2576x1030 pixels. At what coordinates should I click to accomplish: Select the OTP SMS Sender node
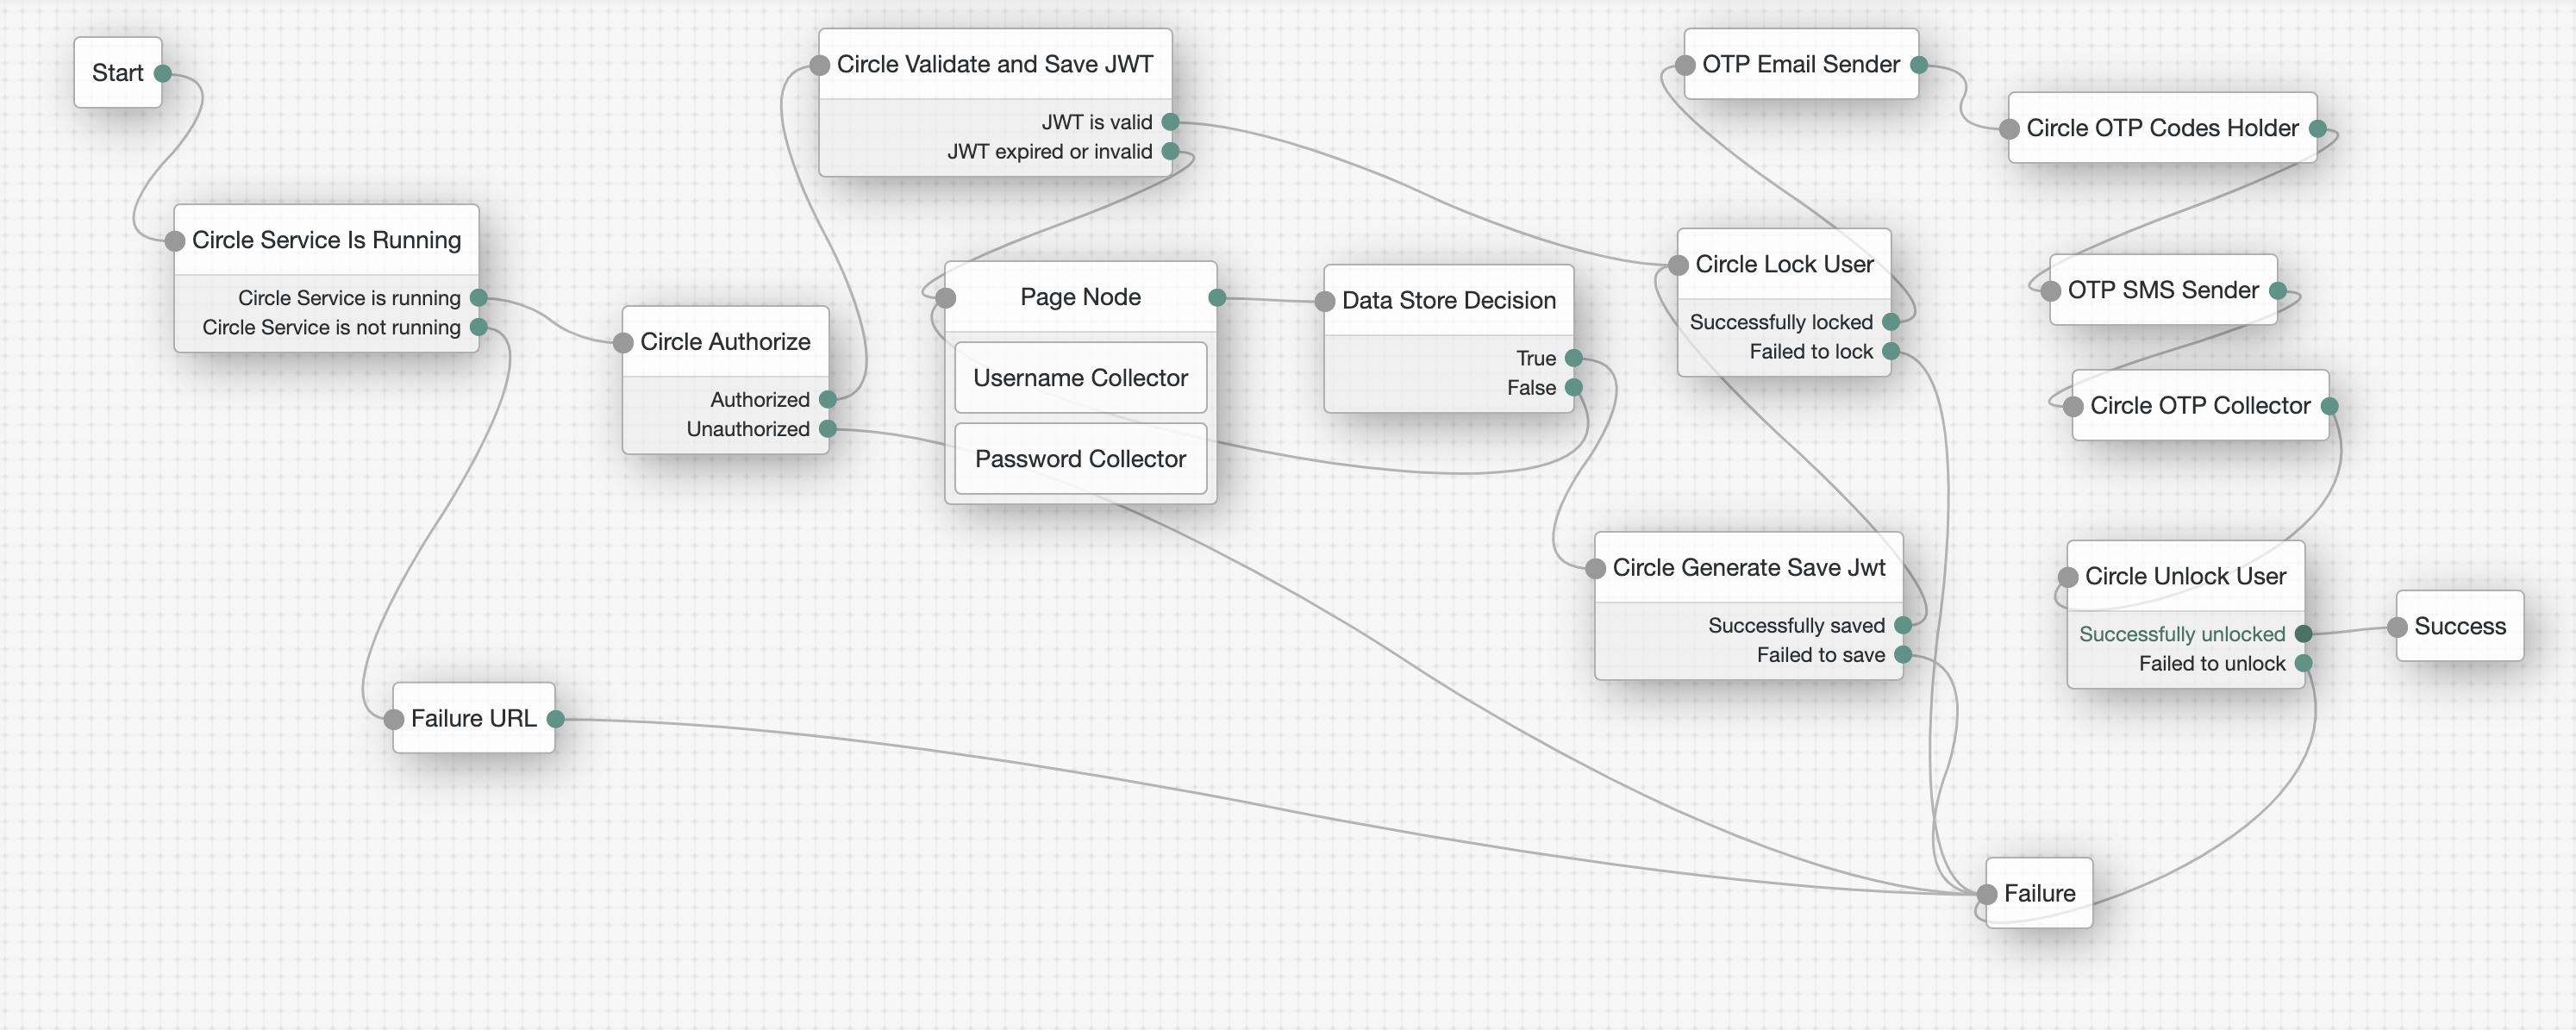2162,290
